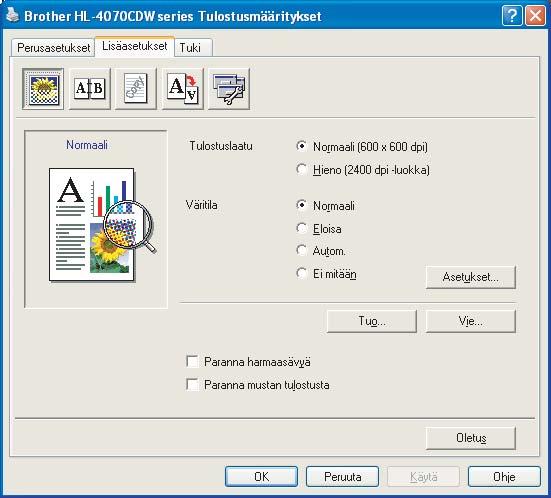Confirm with the OK button
The image size is (551, 498).
pyautogui.click(x=261, y=477)
